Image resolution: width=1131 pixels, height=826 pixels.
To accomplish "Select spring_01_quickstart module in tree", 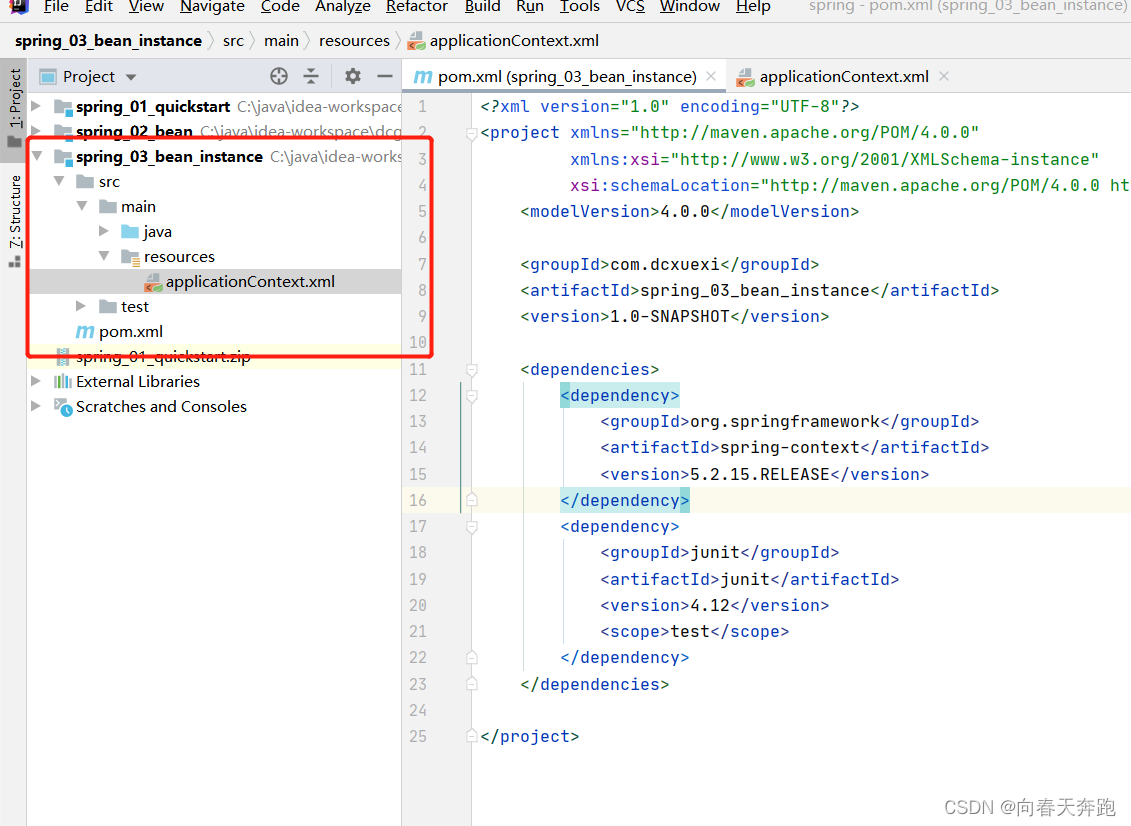I will (153, 107).
